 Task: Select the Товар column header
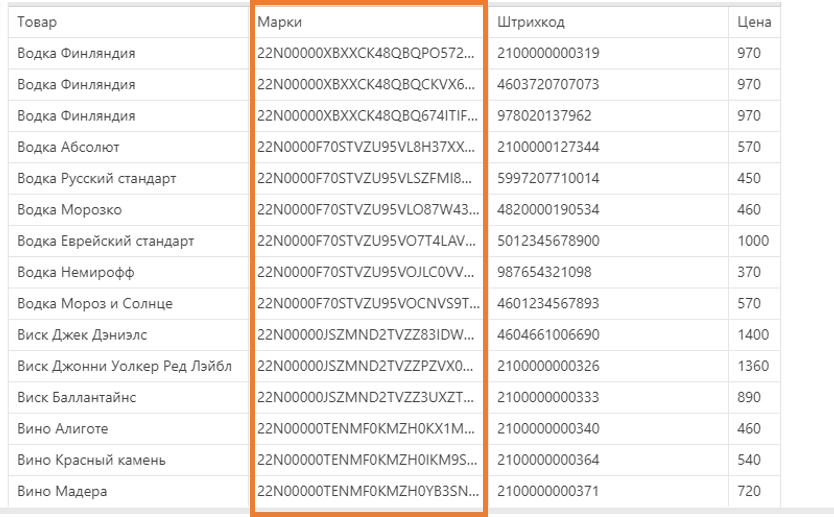click(128, 22)
